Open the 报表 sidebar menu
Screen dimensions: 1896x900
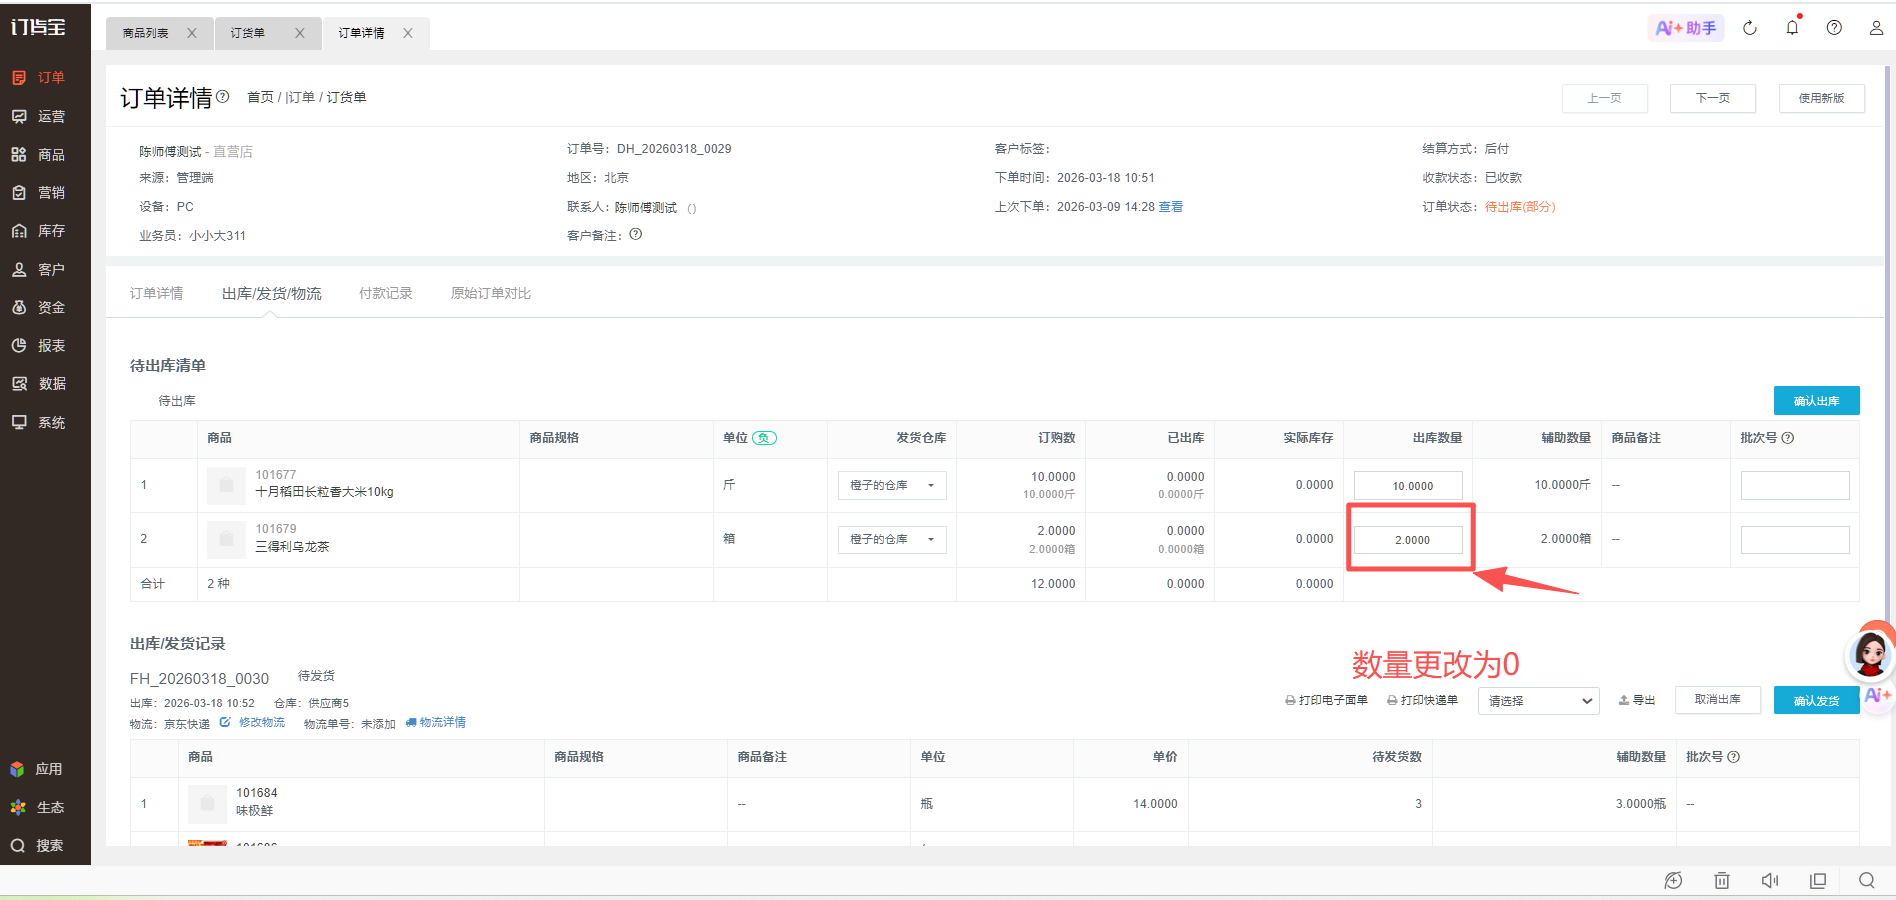tap(40, 346)
